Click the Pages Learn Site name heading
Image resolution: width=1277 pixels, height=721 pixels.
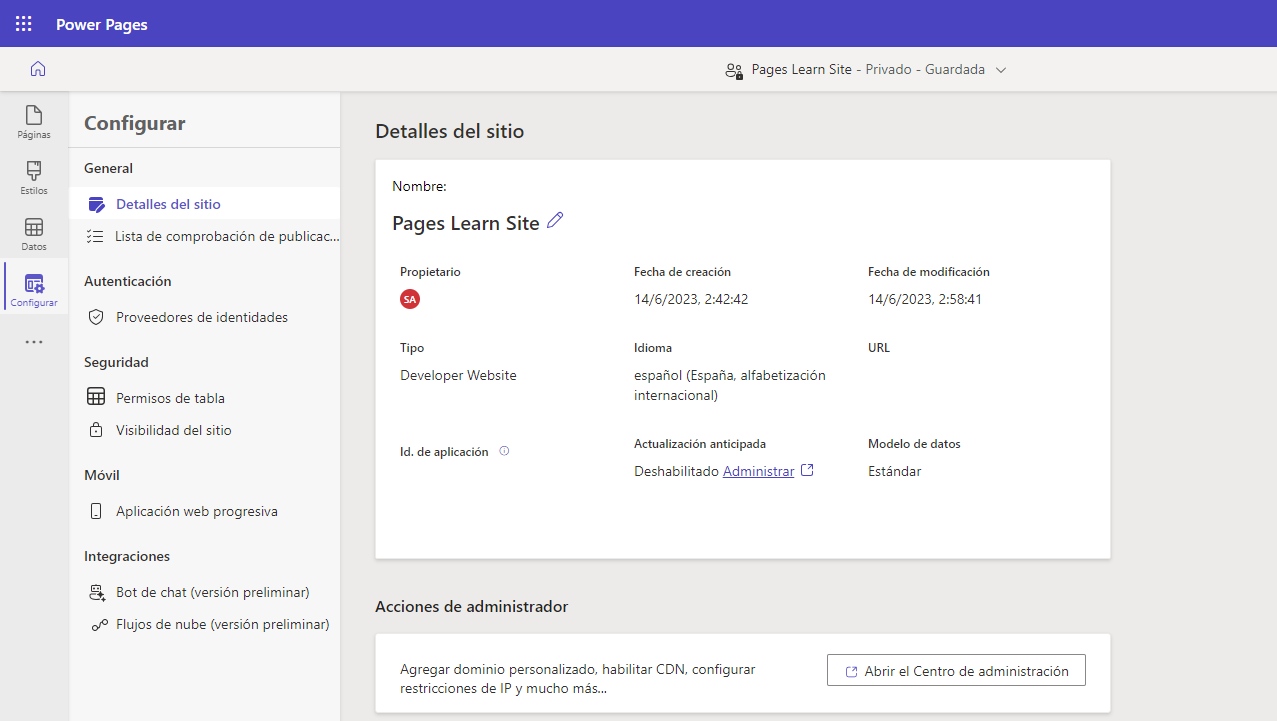click(x=466, y=223)
